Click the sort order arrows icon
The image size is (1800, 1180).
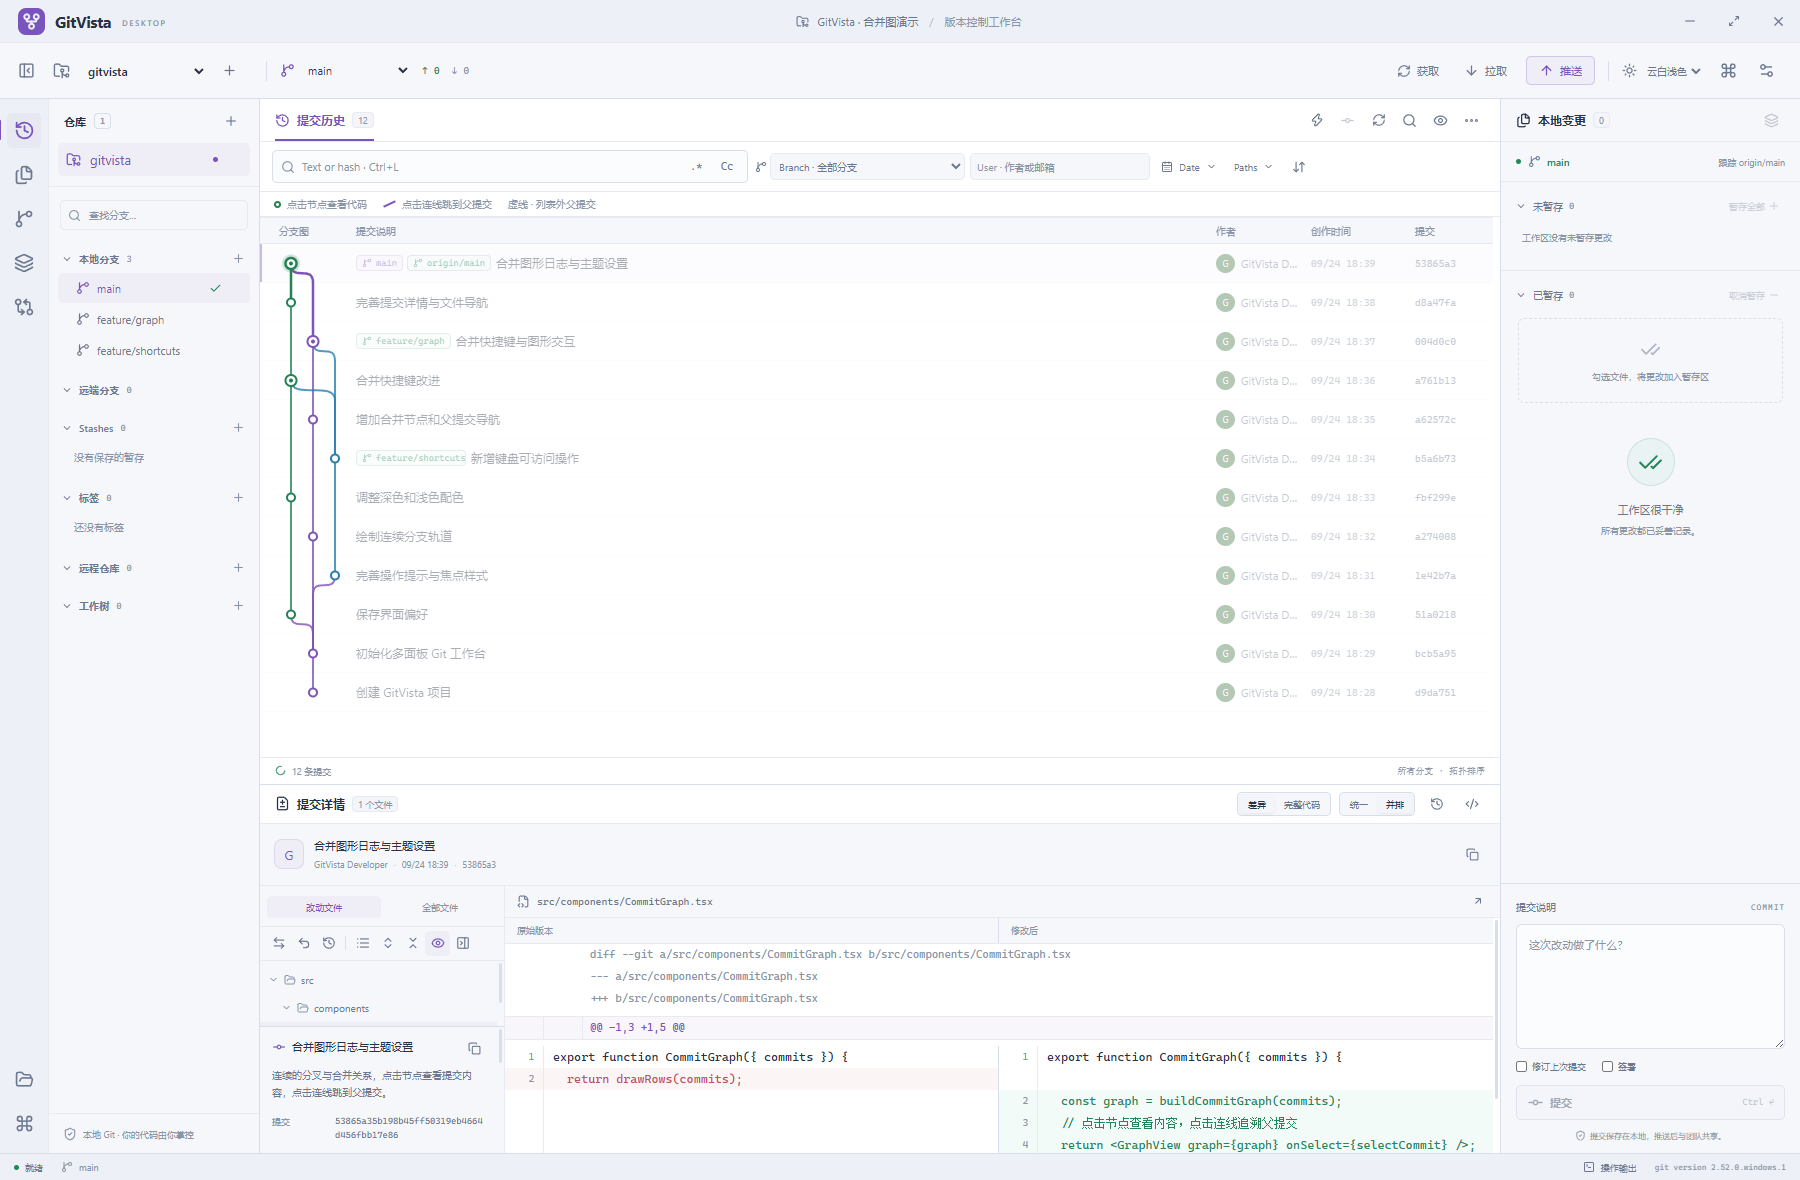click(x=1299, y=167)
